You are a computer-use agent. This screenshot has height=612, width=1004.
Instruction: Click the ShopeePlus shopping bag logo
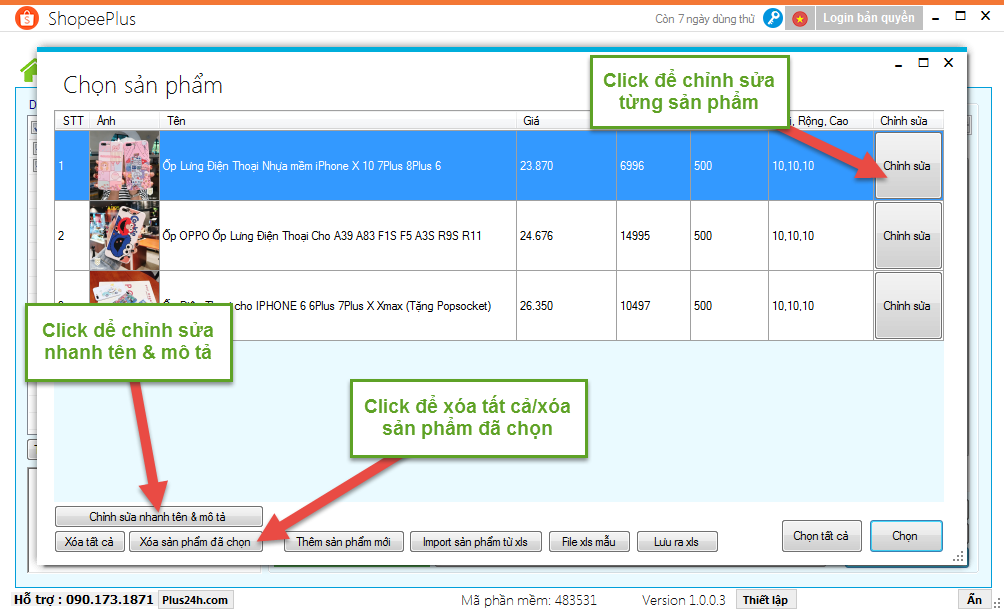[26, 19]
